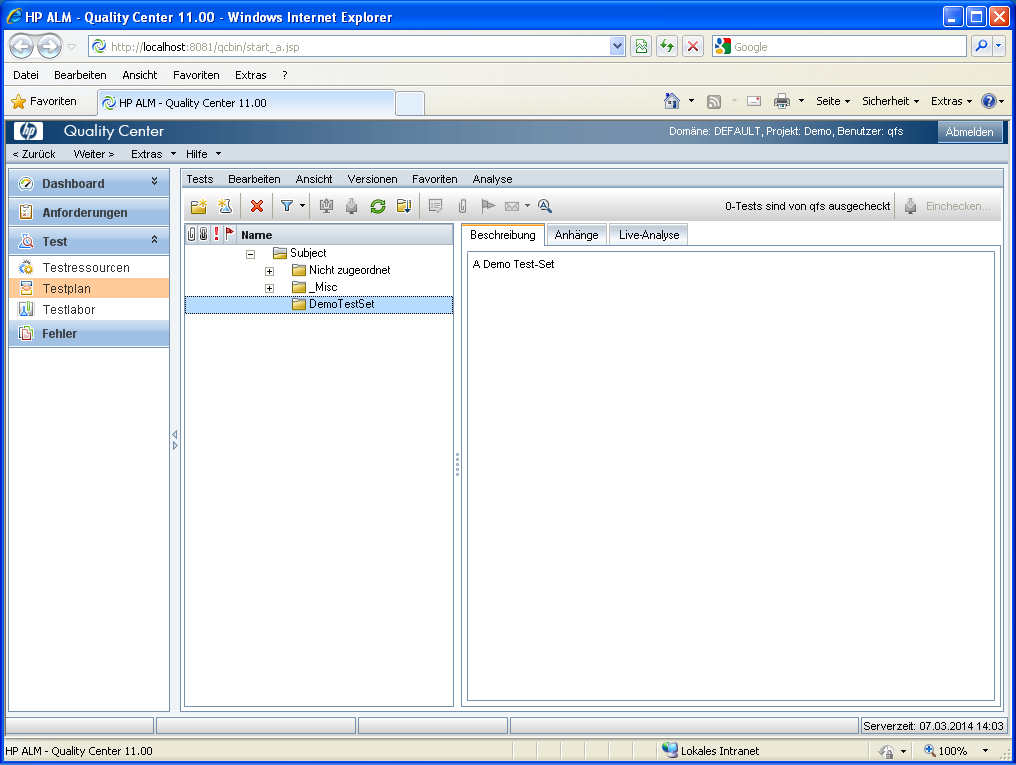Image resolution: width=1016 pixels, height=765 pixels.
Task: Click the grey check-in arrow icon next to refresh
Action: point(351,206)
